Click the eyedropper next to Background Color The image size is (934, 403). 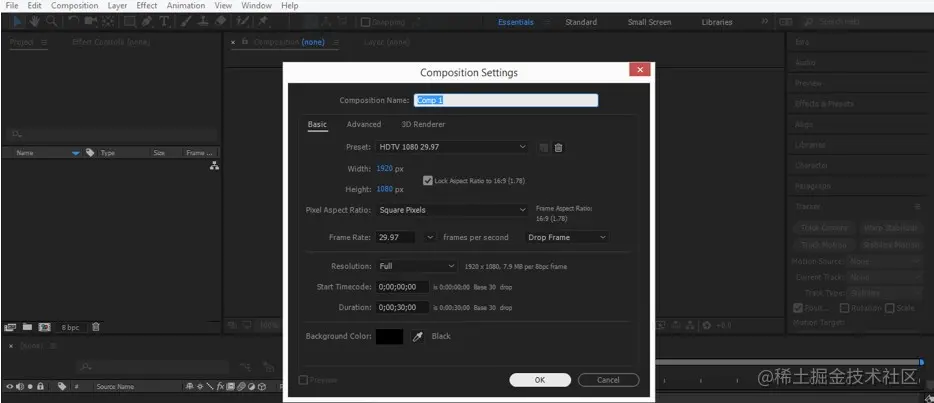tap(418, 337)
